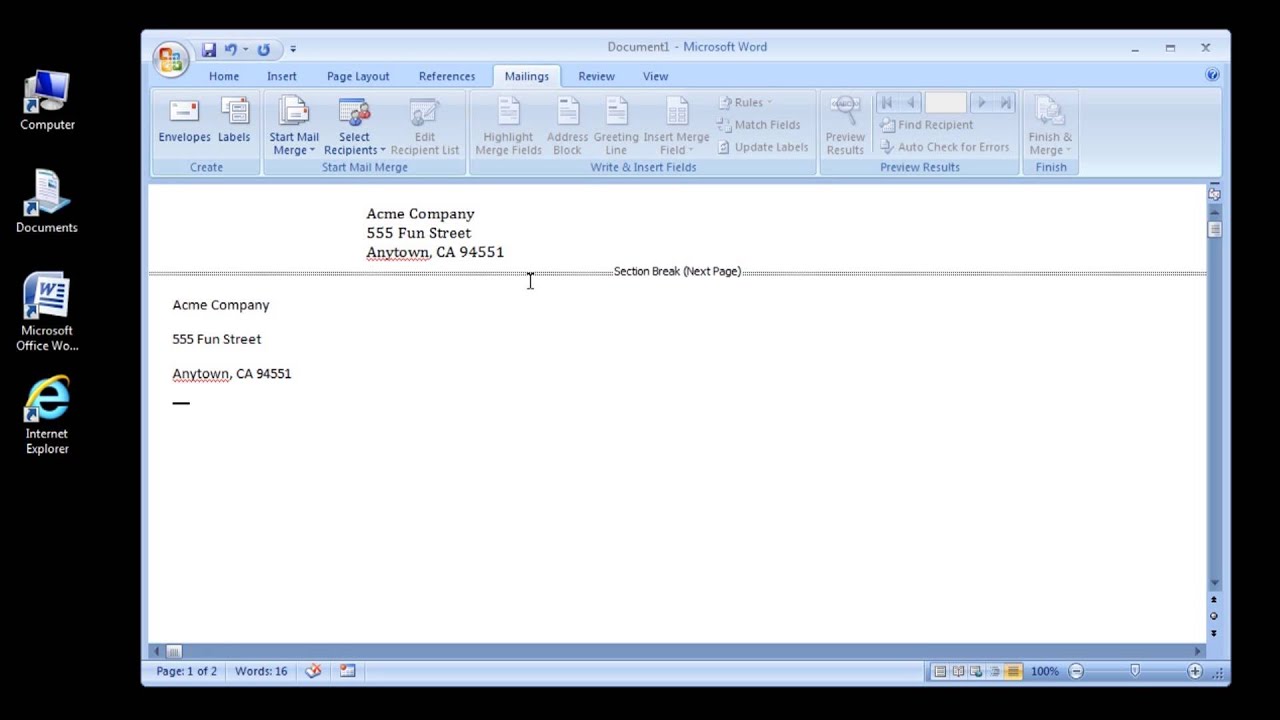Screen dimensions: 1280x720
Task: Go to first record in Preview Results
Action: (887, 102)
